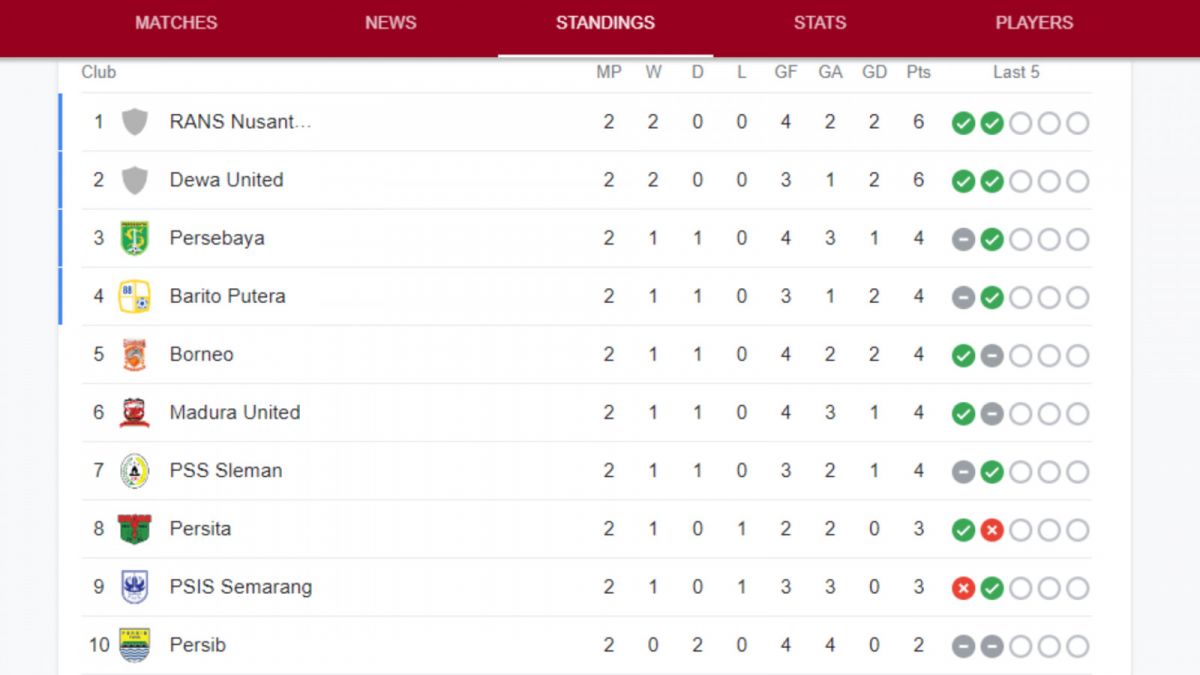Sort standings by the GD column header
The height and width of the screenshot is (675, 1200).
[874, 71]
